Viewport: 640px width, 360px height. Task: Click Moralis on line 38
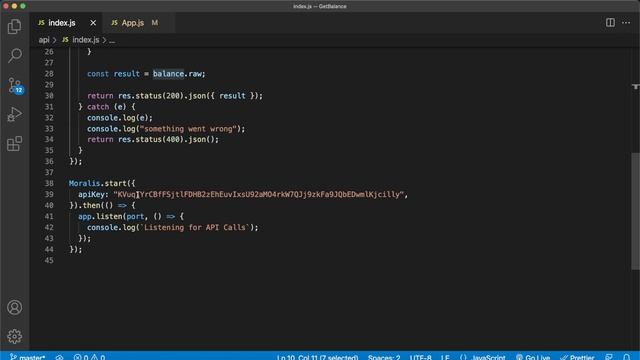tap(84, 183)
